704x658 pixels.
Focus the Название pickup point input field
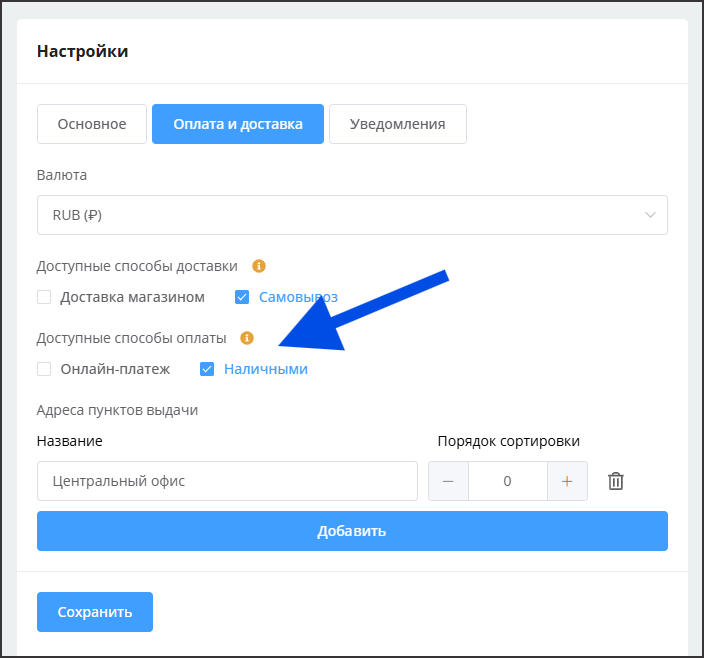pos(227,481)
